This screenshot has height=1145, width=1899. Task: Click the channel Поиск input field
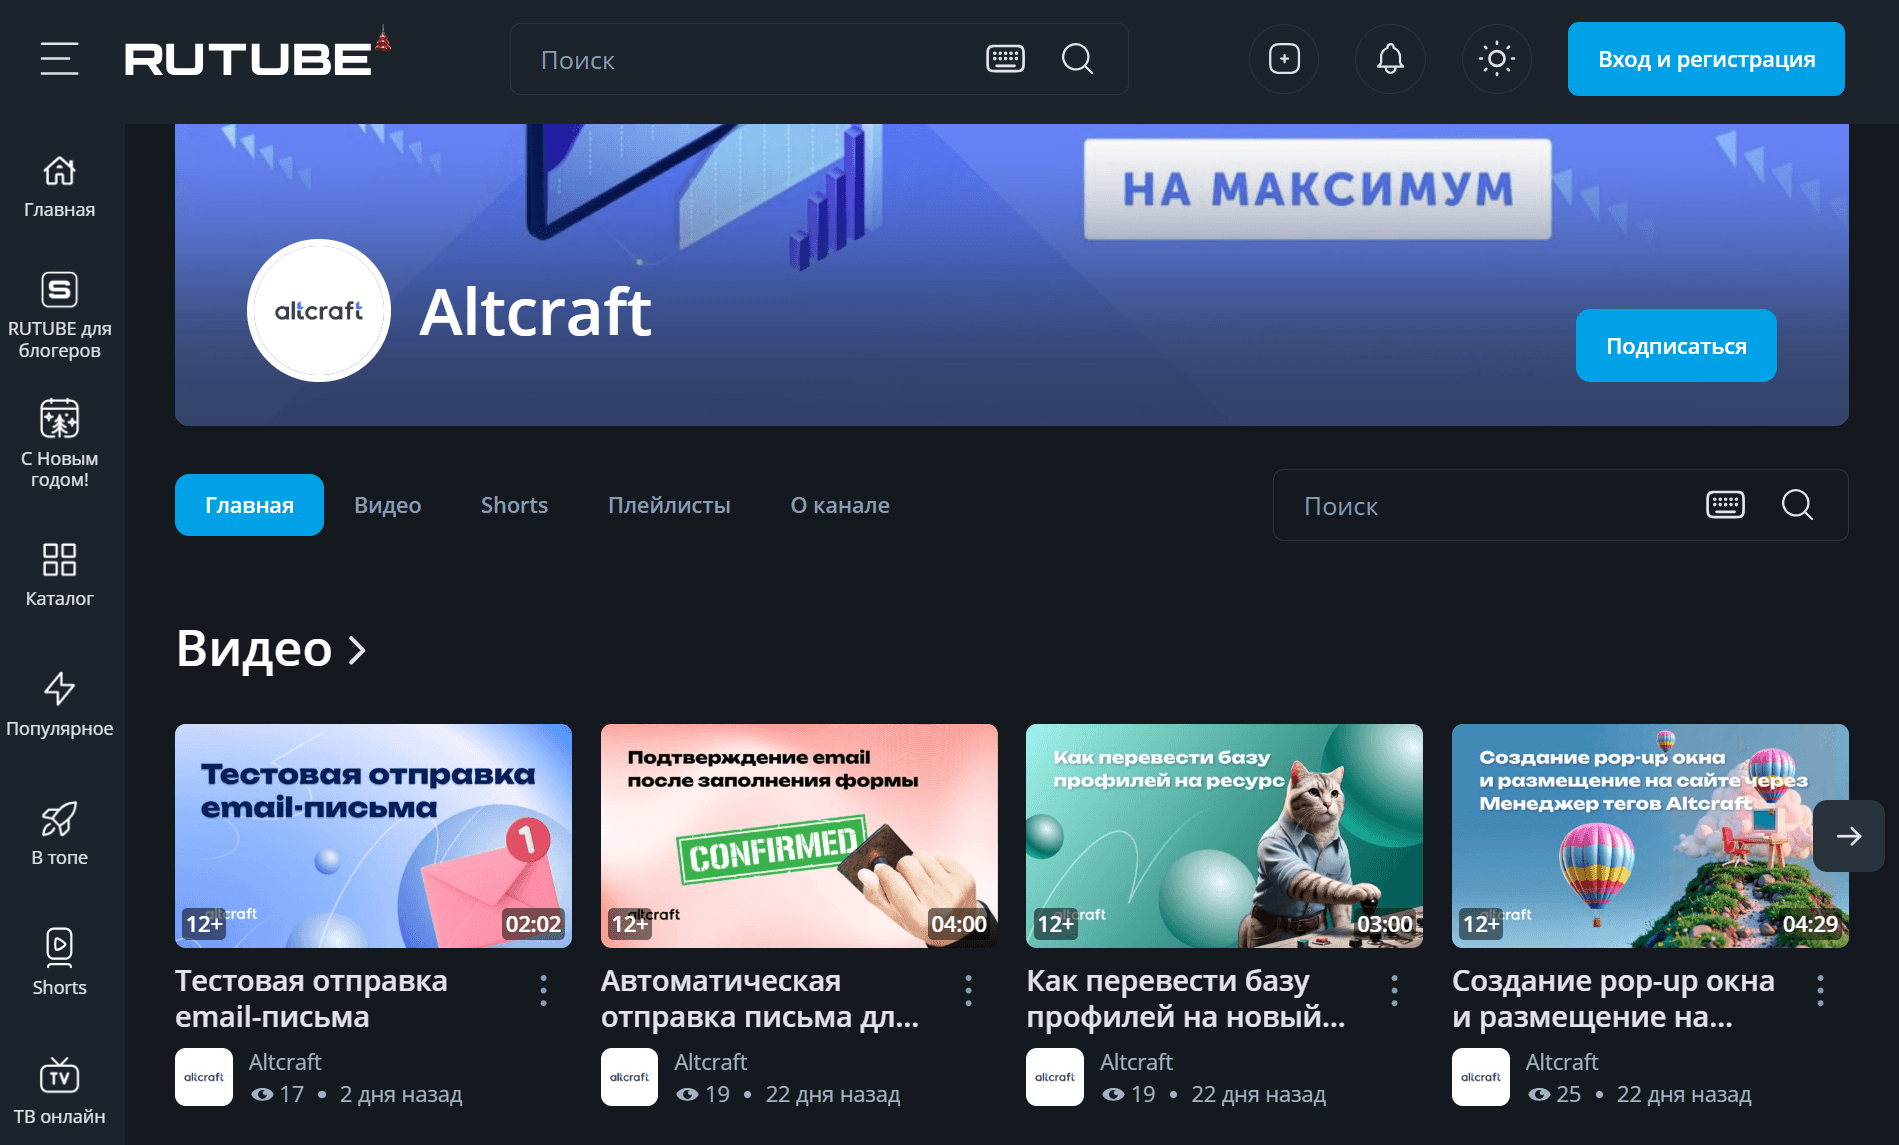pyautogui.click(x=1490, y=505)
